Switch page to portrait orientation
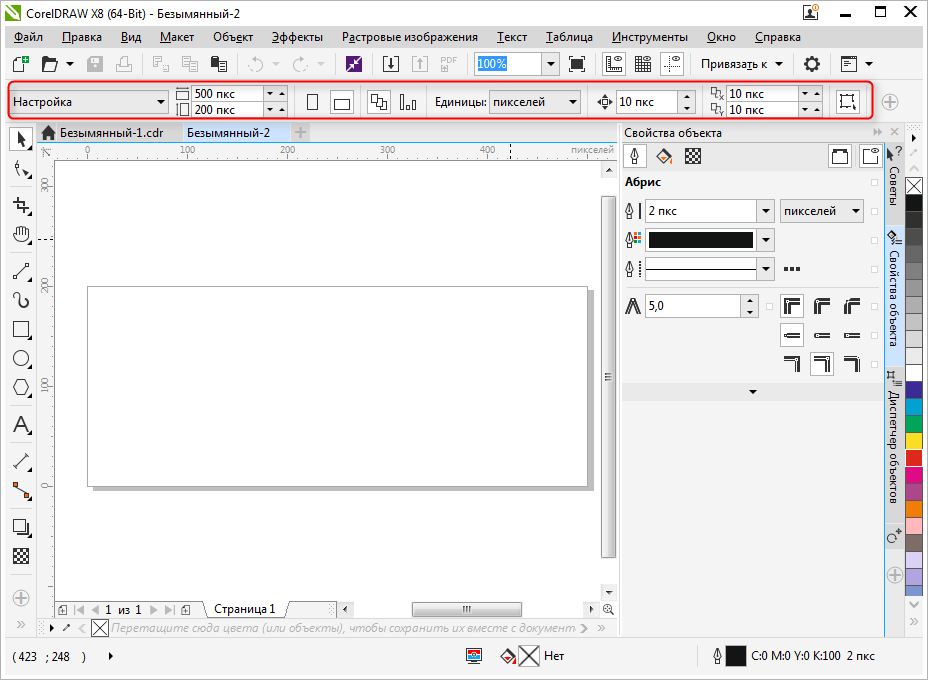Viewport: 928px width, 680px height. [312, 102]
